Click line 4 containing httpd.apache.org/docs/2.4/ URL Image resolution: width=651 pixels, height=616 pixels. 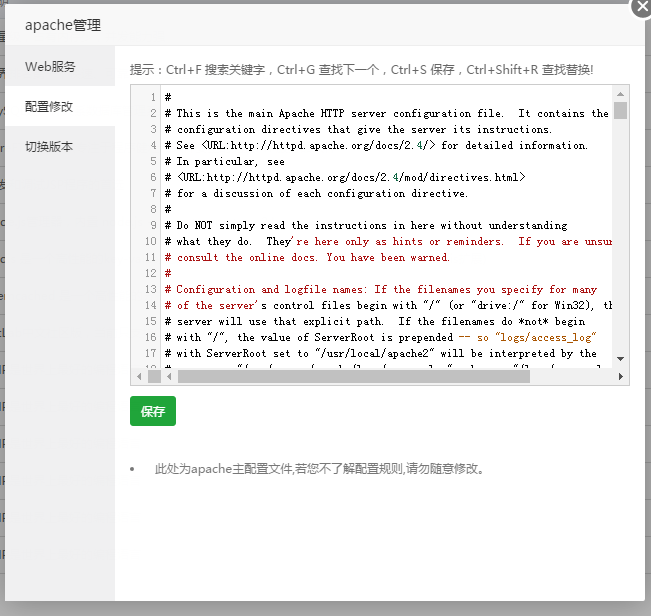click(376, 145)
